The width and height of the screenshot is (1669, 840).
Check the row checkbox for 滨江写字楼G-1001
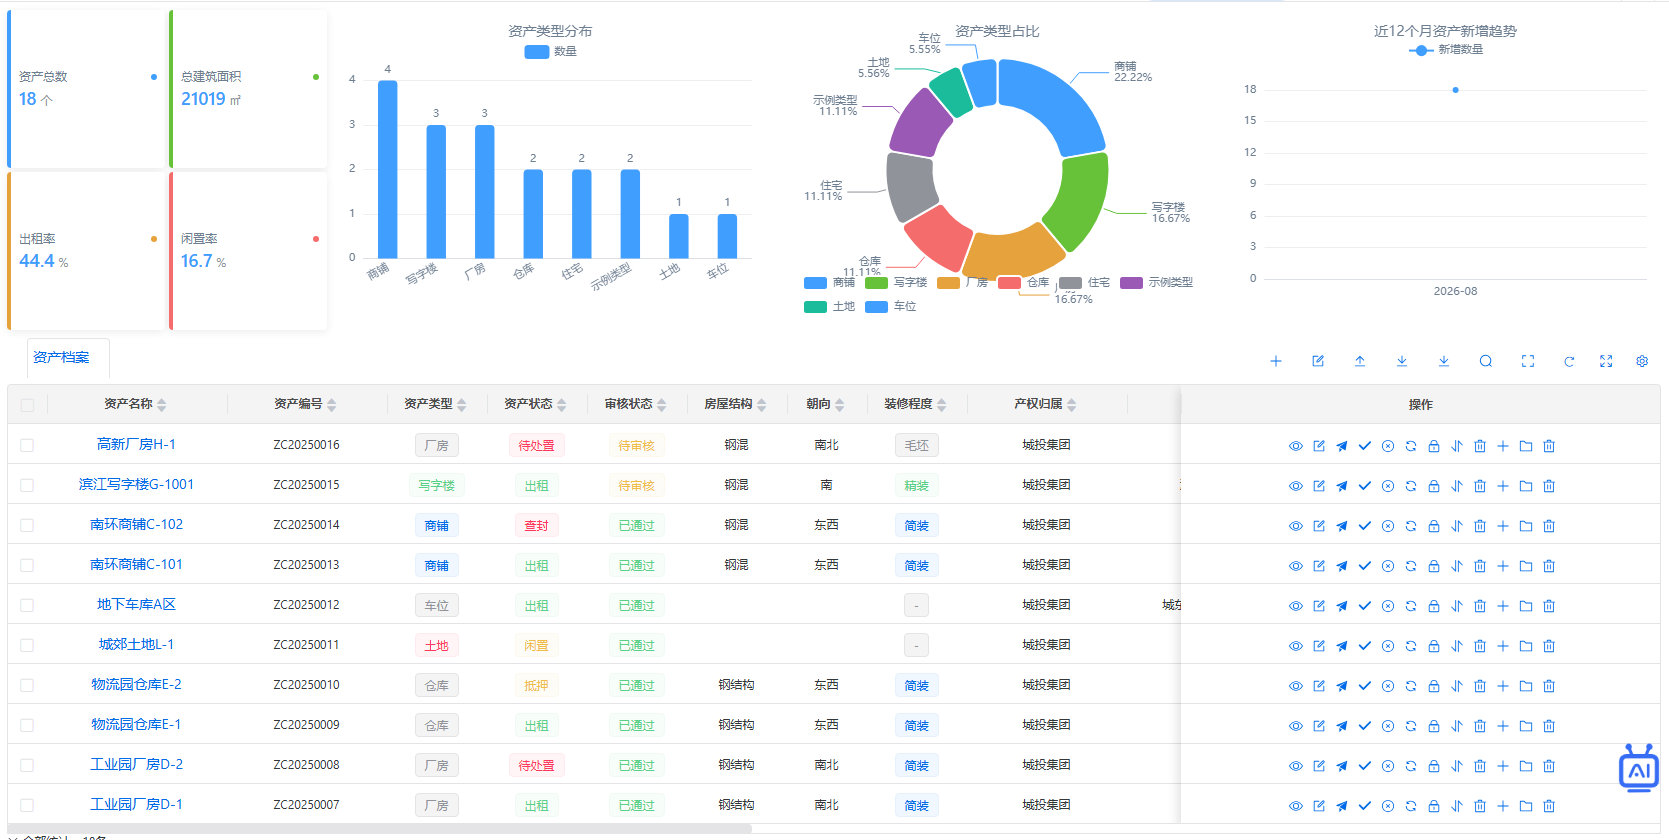click(27, 485)
